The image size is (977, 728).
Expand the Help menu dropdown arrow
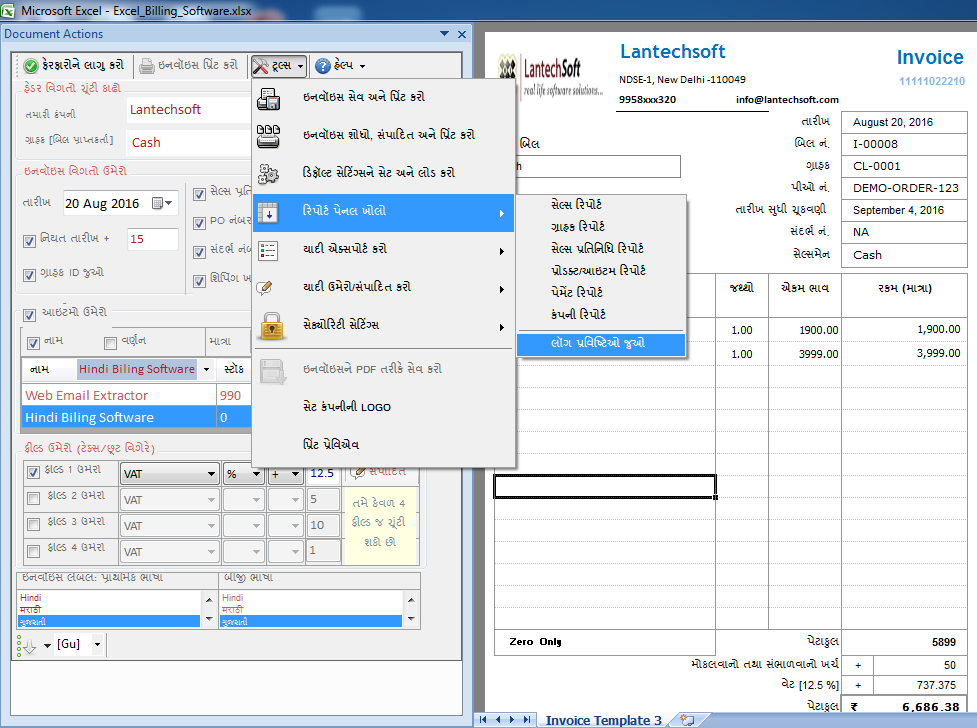pyautogui.click(x=363, y=66)
